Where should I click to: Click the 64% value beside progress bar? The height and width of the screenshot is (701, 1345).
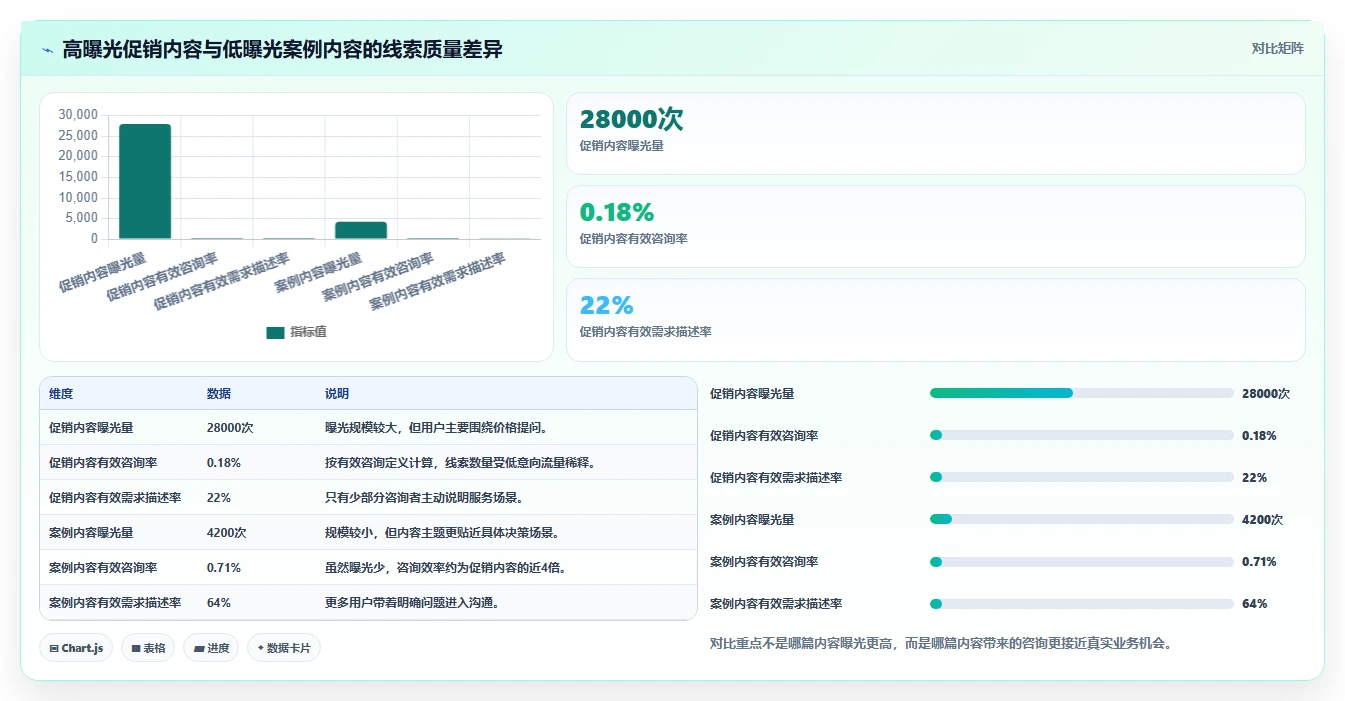[x=1254, y=603]
